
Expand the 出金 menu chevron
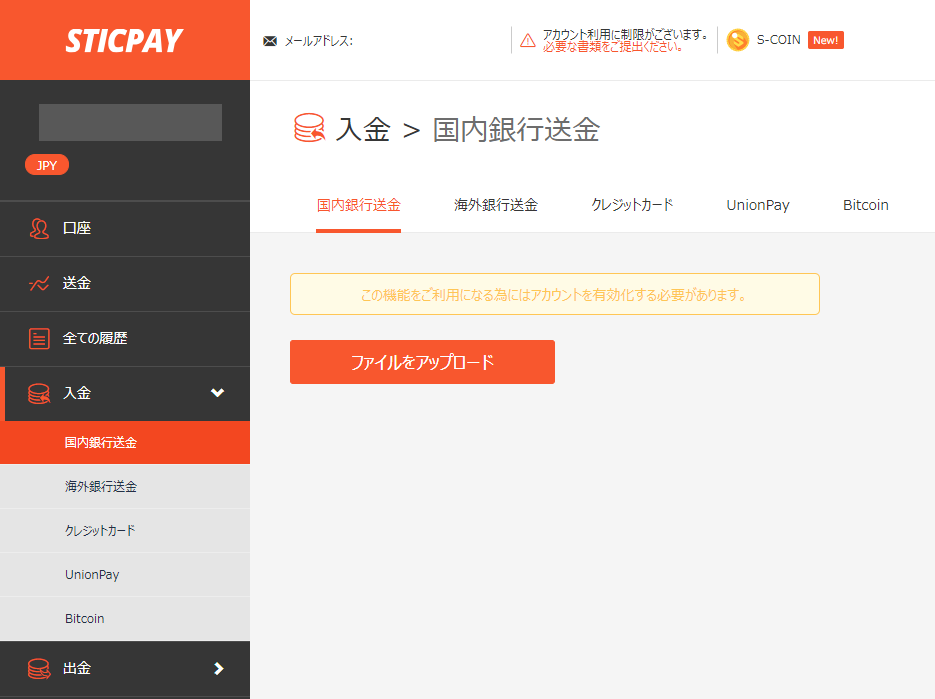point(219,669)
